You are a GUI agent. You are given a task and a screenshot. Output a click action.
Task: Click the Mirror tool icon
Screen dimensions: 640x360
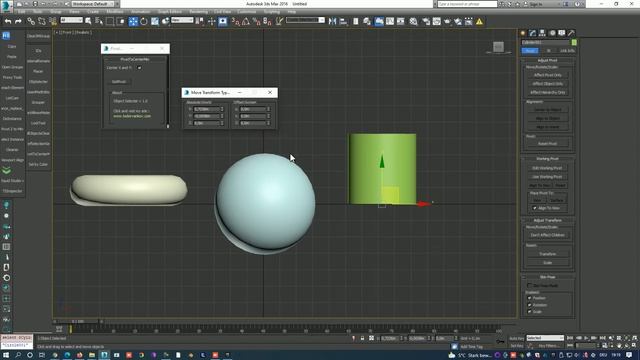click(333, 21)
